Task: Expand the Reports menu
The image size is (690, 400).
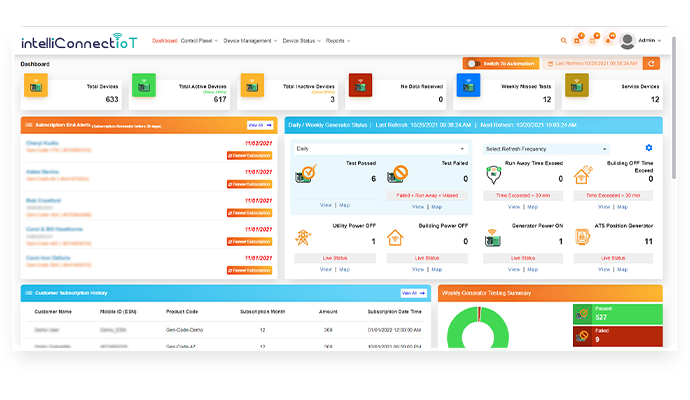Action: click(338, 40)
